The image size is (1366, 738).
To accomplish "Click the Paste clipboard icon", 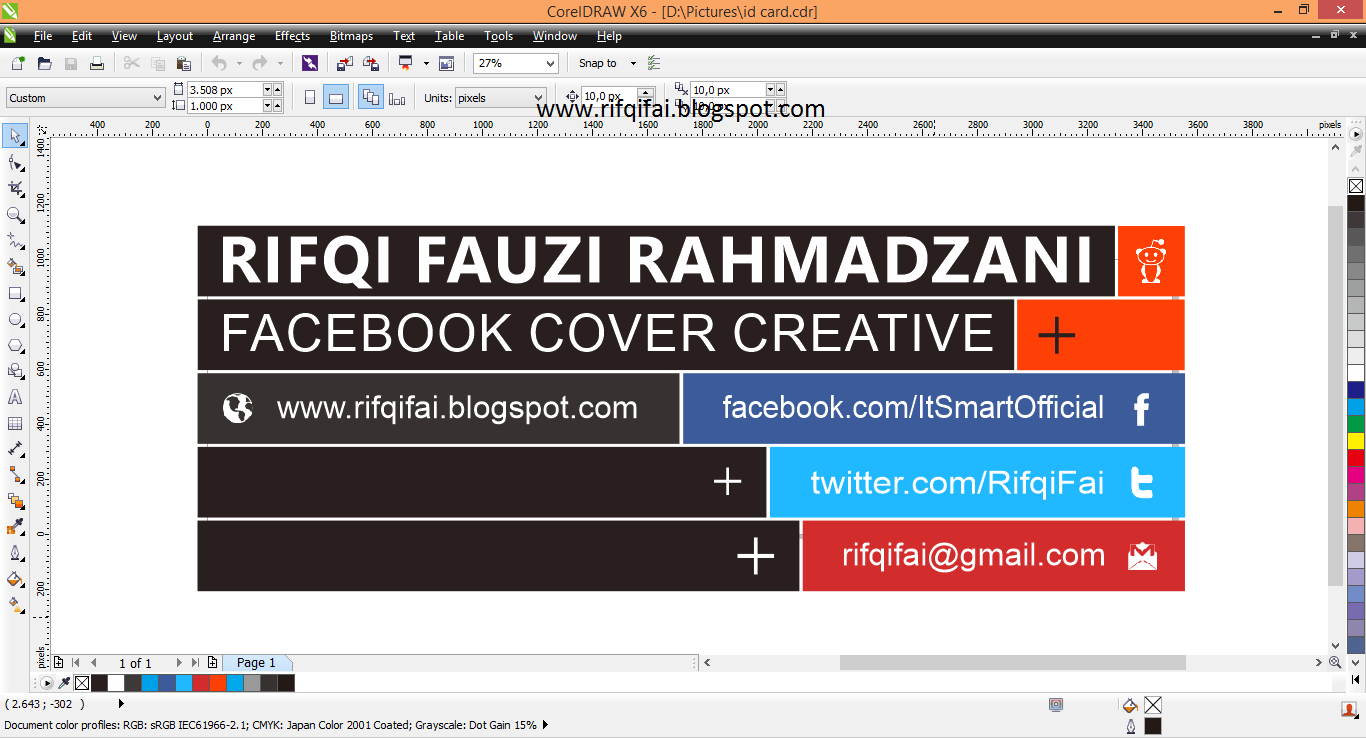I will pos(185,63).
